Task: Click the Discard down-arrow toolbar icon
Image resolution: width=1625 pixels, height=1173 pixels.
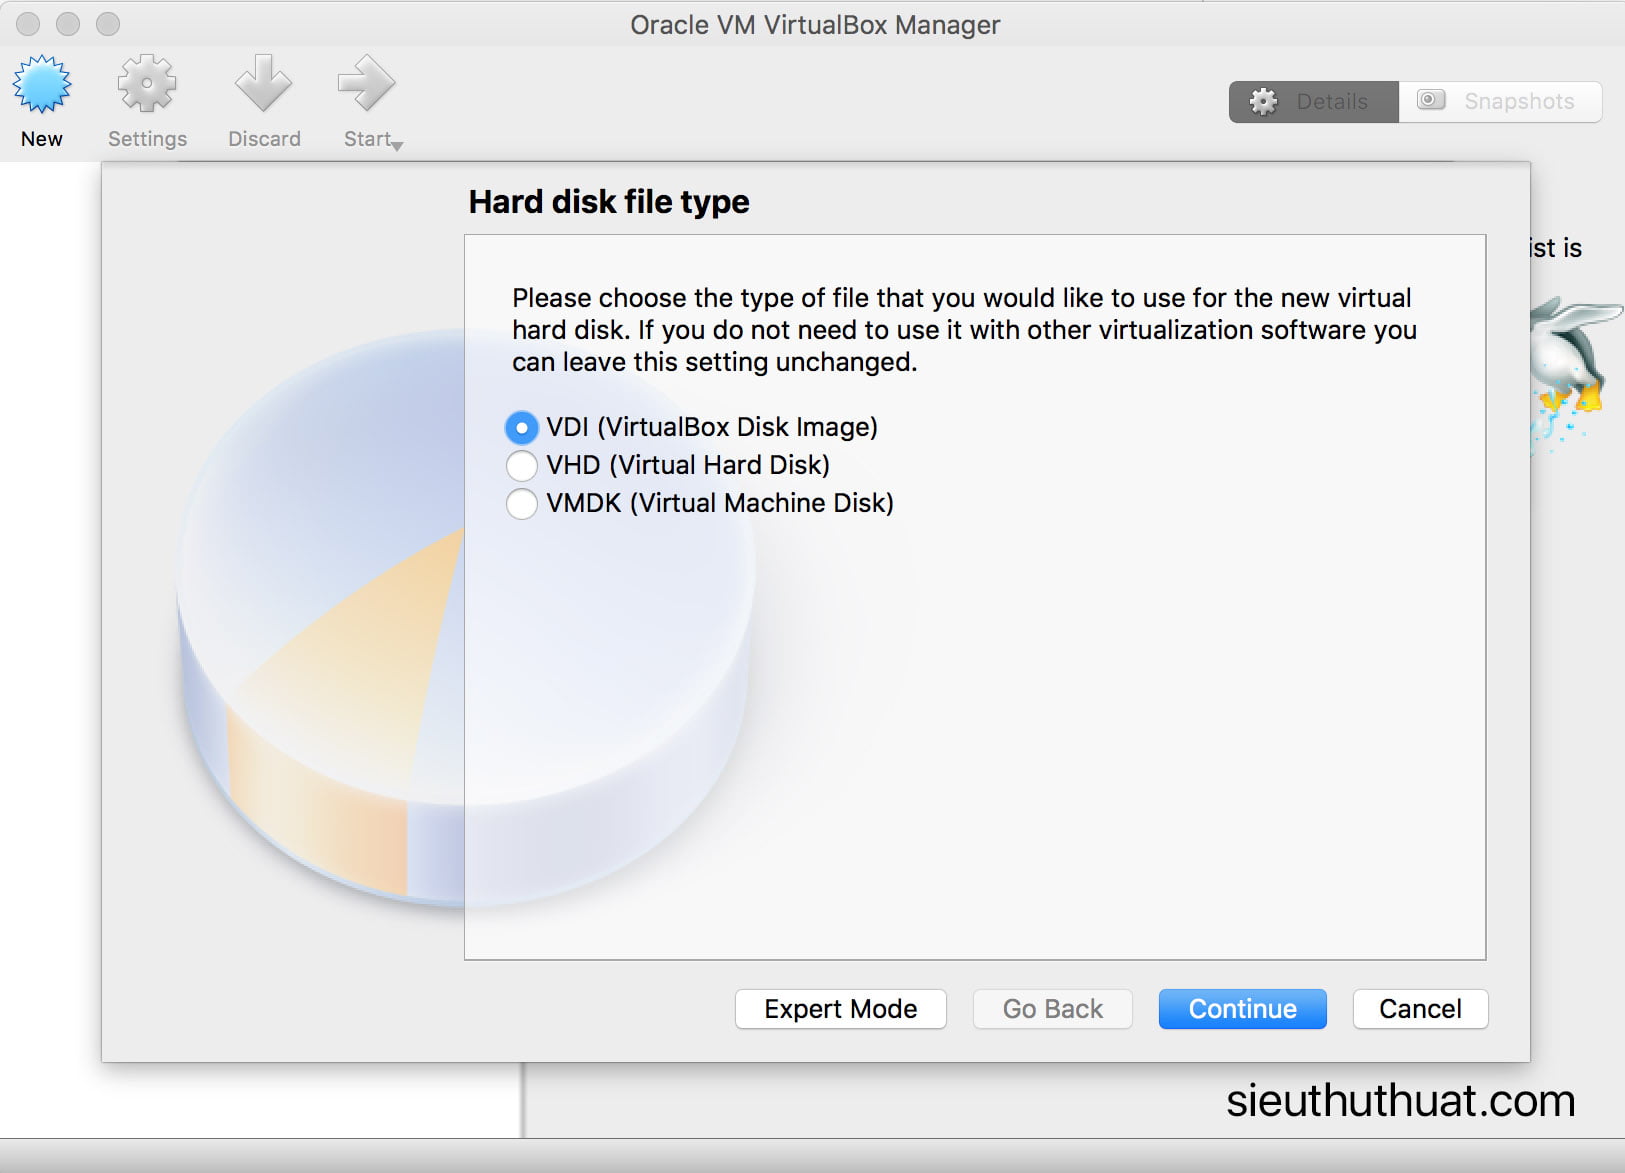Action: point(263,85)
